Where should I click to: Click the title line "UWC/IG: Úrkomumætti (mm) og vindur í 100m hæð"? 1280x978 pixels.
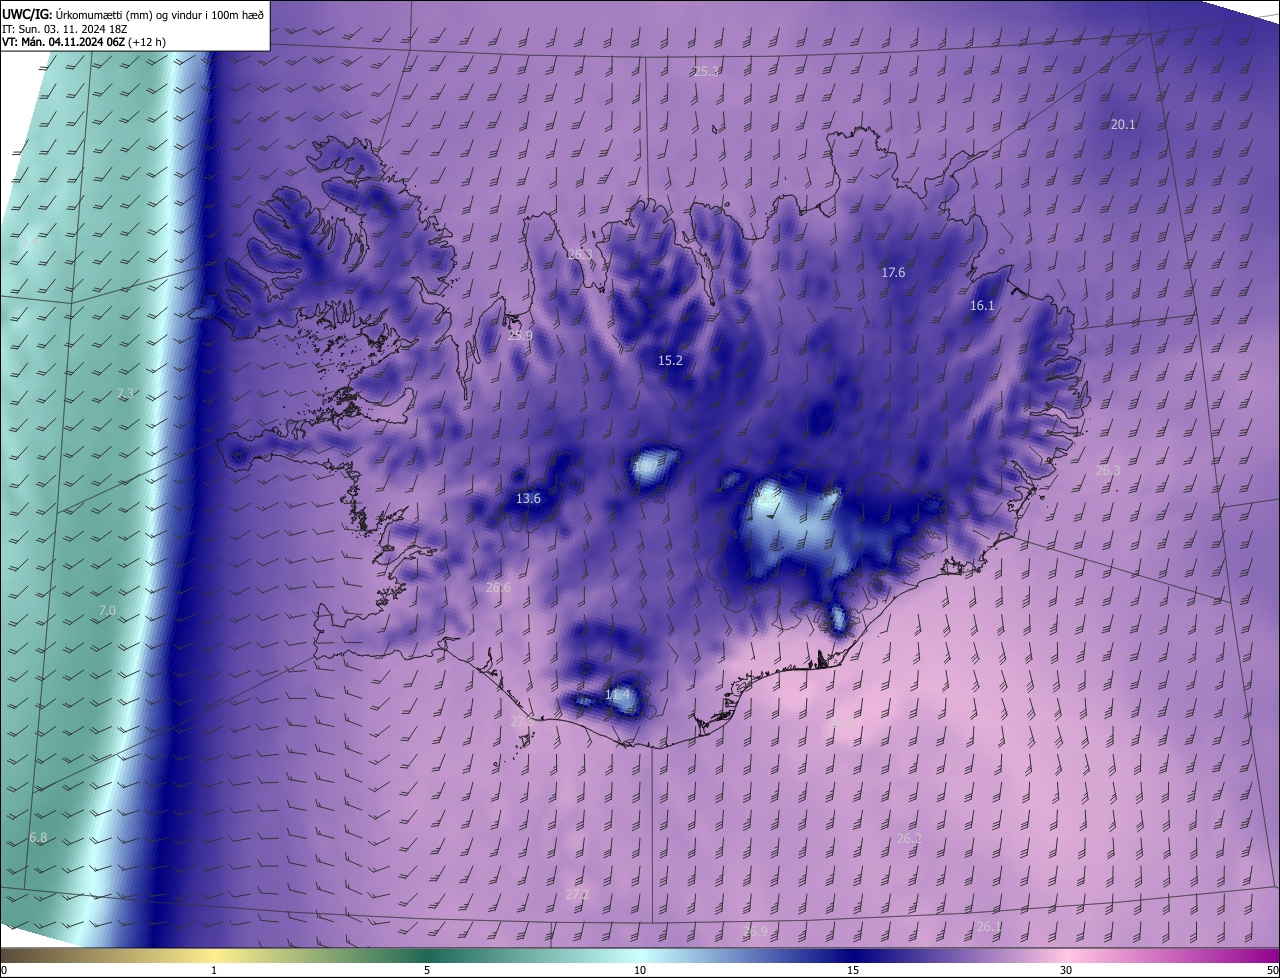[x=133, y=14]
